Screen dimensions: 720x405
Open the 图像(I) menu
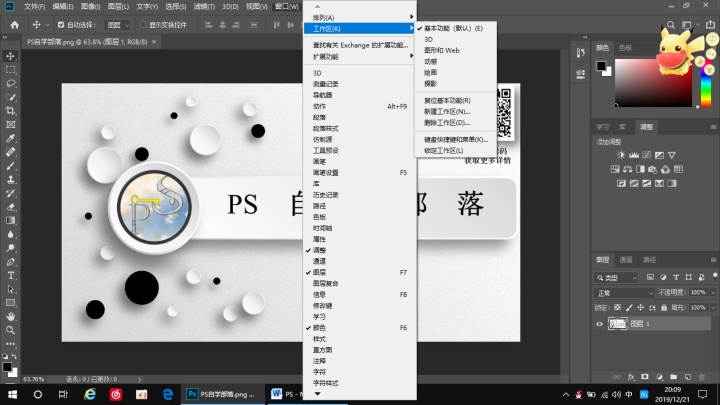coord(90,6)
